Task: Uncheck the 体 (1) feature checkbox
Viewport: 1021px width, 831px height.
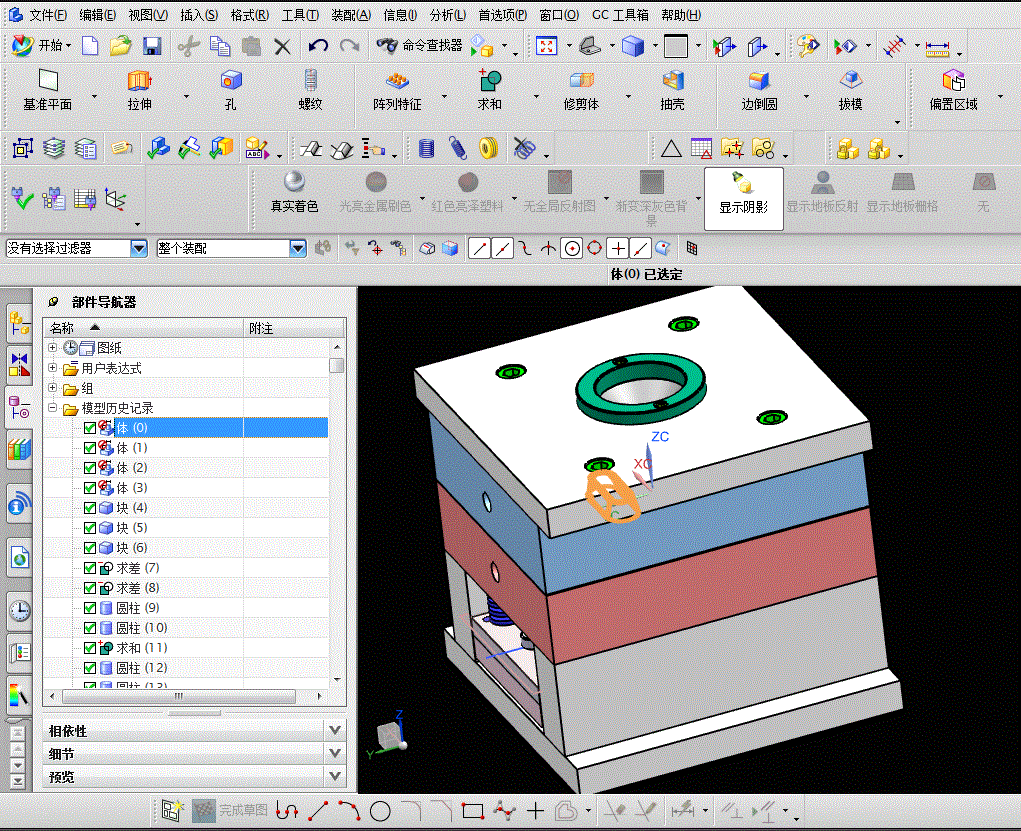Action: [x=90, y=448]
